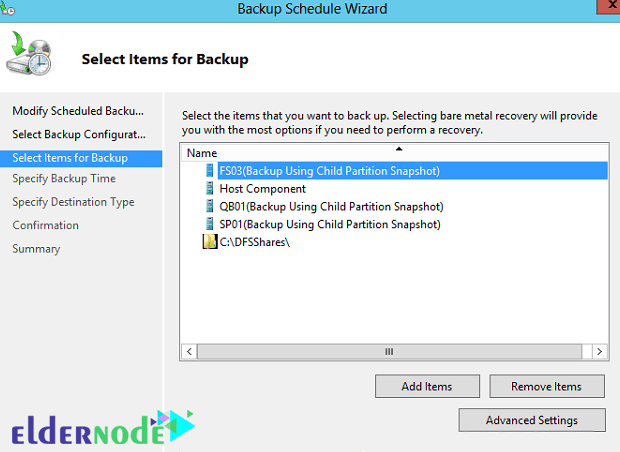
Task: Open Advanced Settings
Action: [x=532, y=420]
